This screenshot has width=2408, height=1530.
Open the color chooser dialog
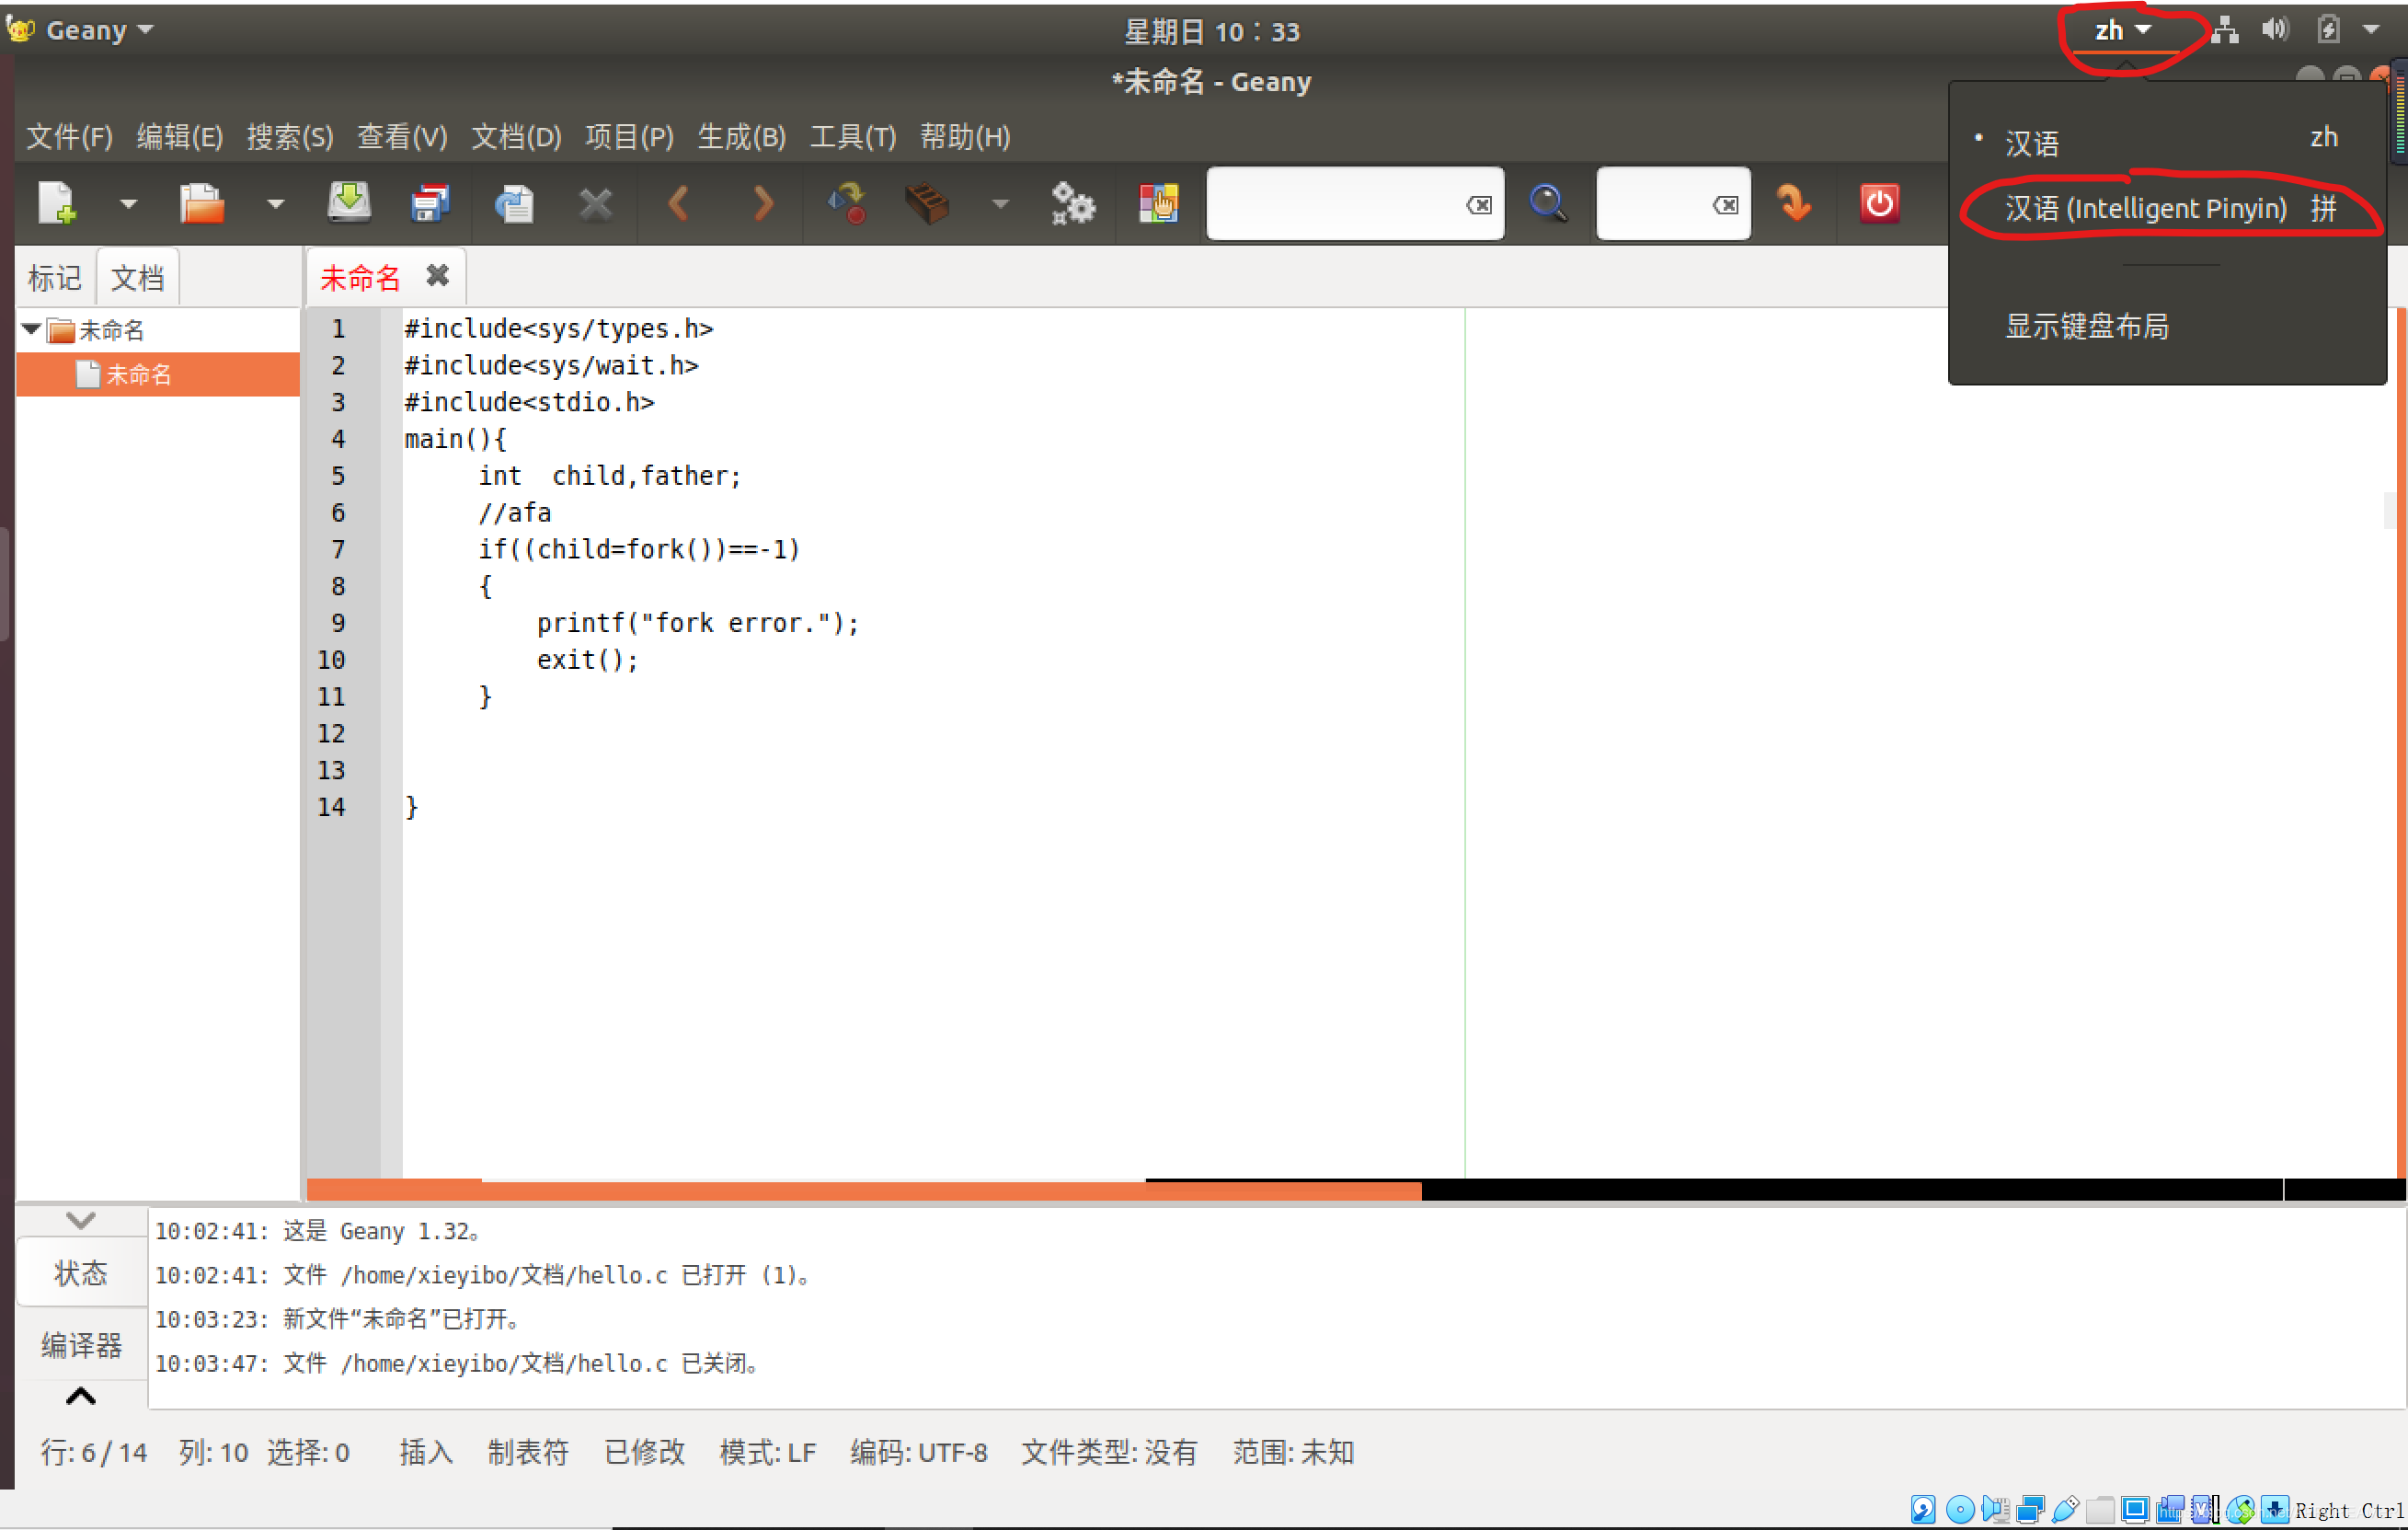click(1159, 203)
